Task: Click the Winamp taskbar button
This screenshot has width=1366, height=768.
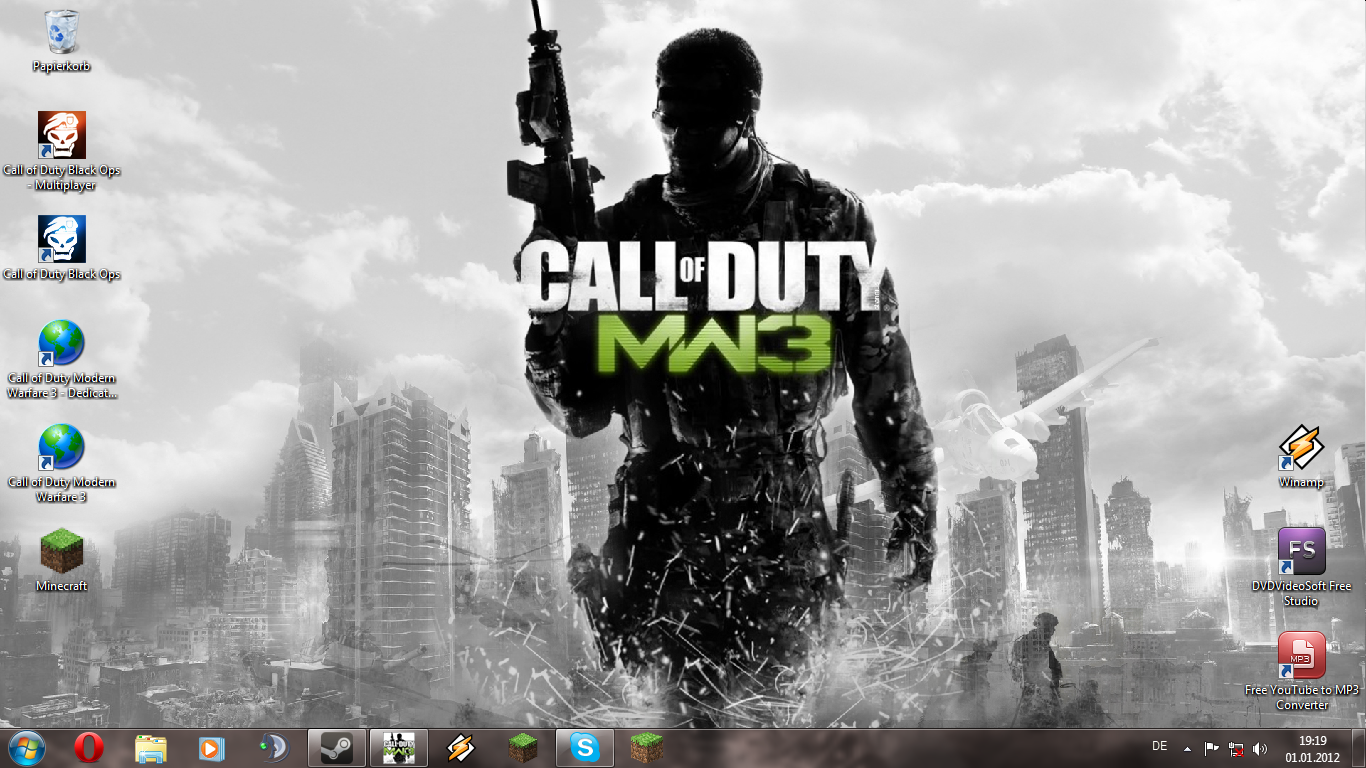Action: pyautogui.click(x=460, y=748)
